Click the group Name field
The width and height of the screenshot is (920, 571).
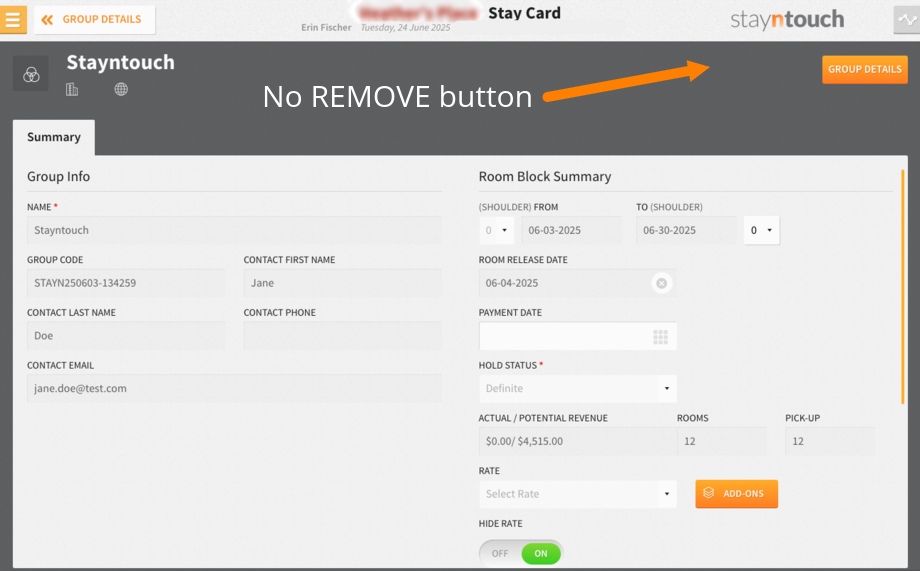click(234, 230)
